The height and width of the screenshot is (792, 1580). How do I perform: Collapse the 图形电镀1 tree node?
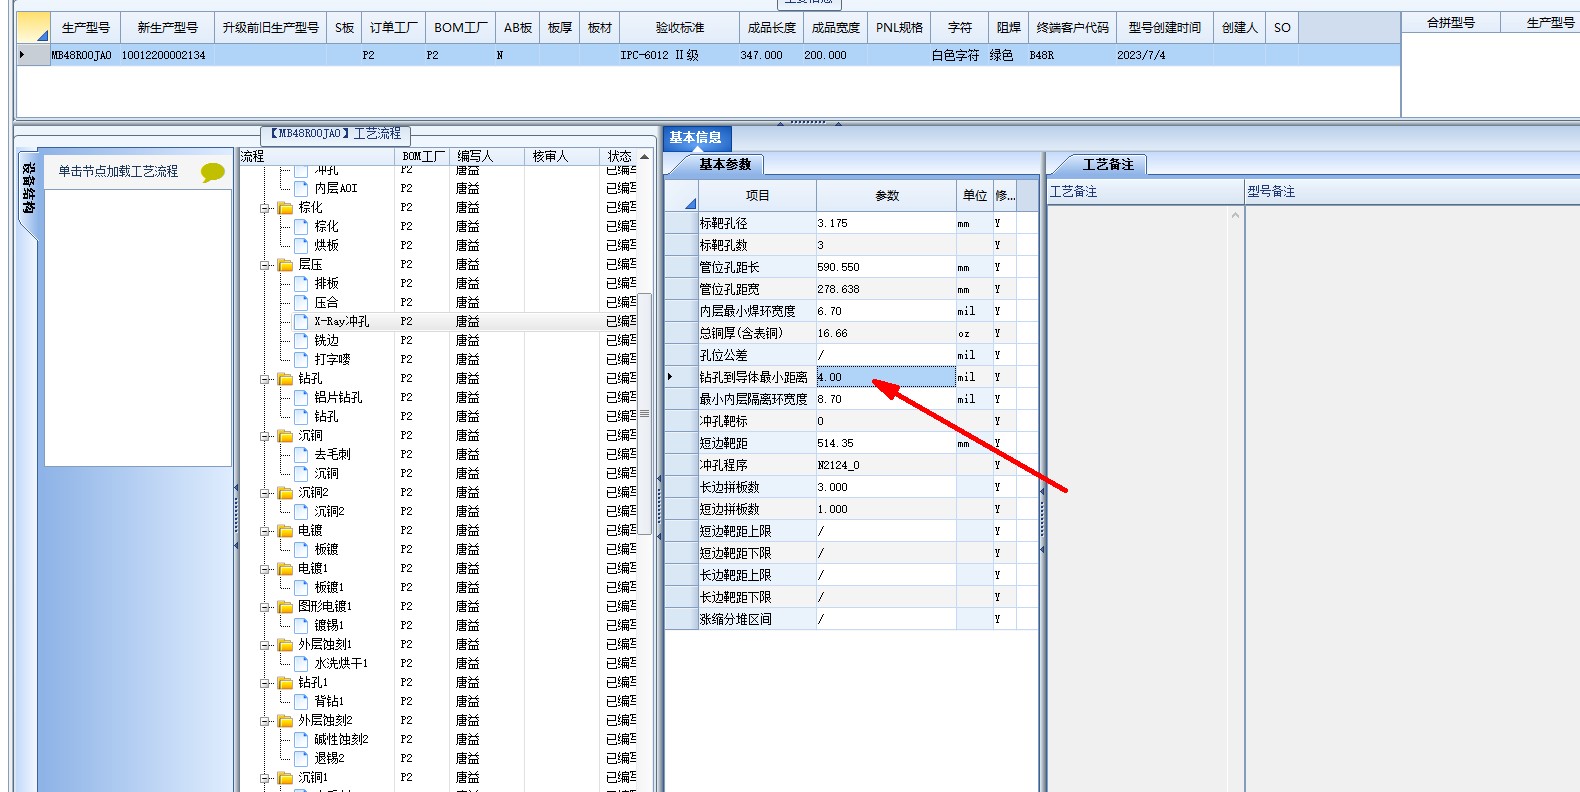[x=266, y=607]
